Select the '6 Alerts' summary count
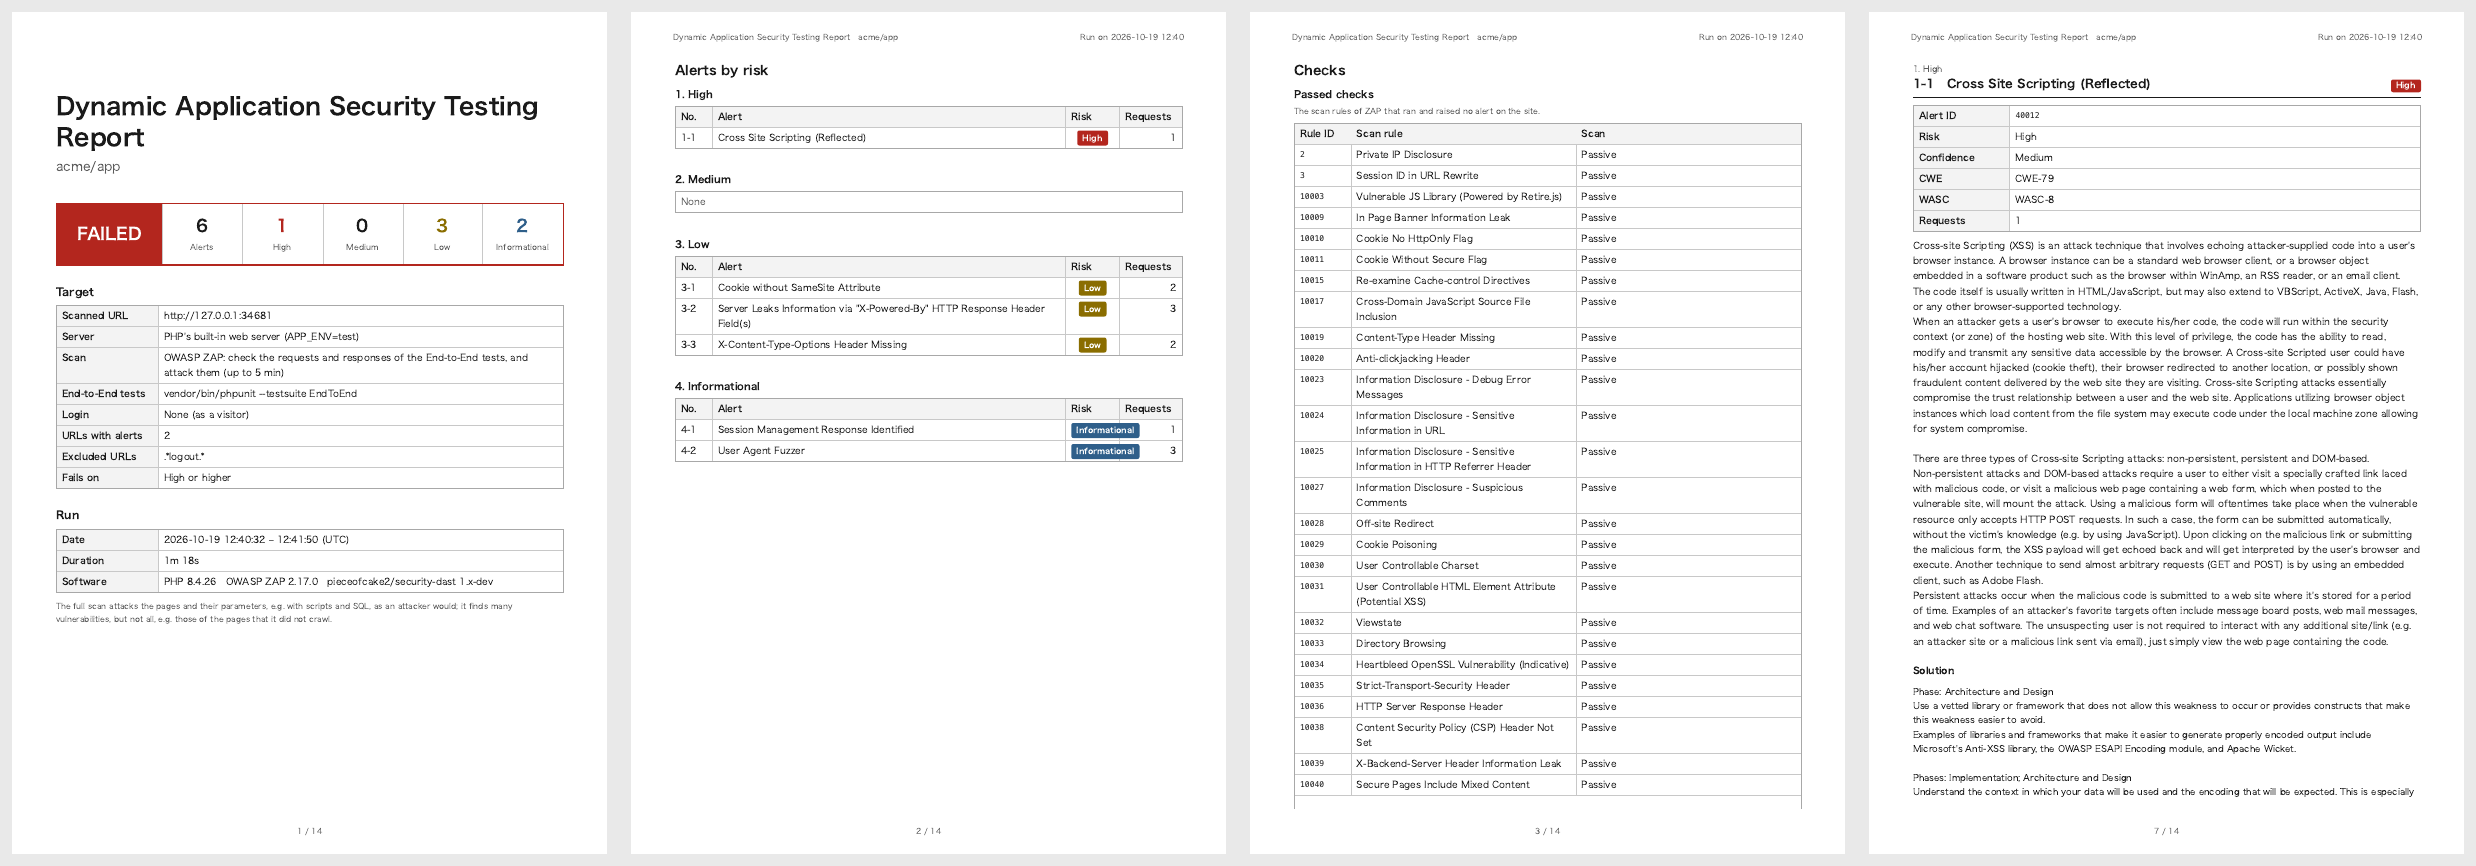This screenshot has height=866, width=2476. click(202, 234)
